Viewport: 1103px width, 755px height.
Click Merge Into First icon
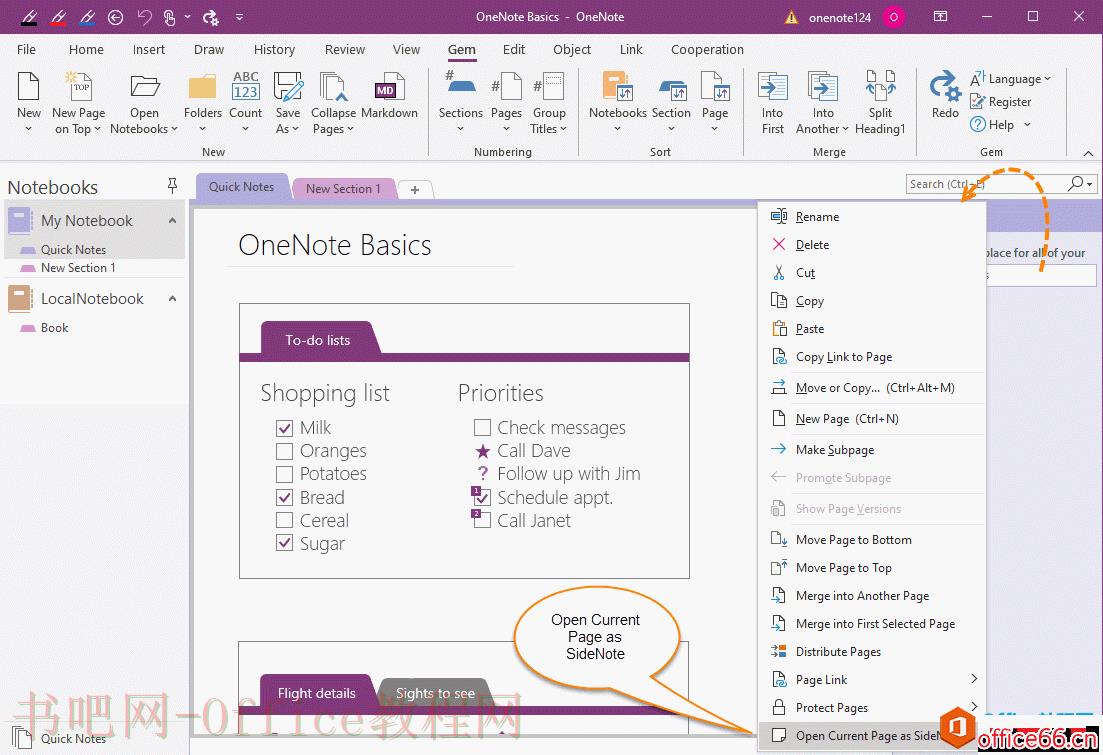pyautogui.click(x=772, y=87)
